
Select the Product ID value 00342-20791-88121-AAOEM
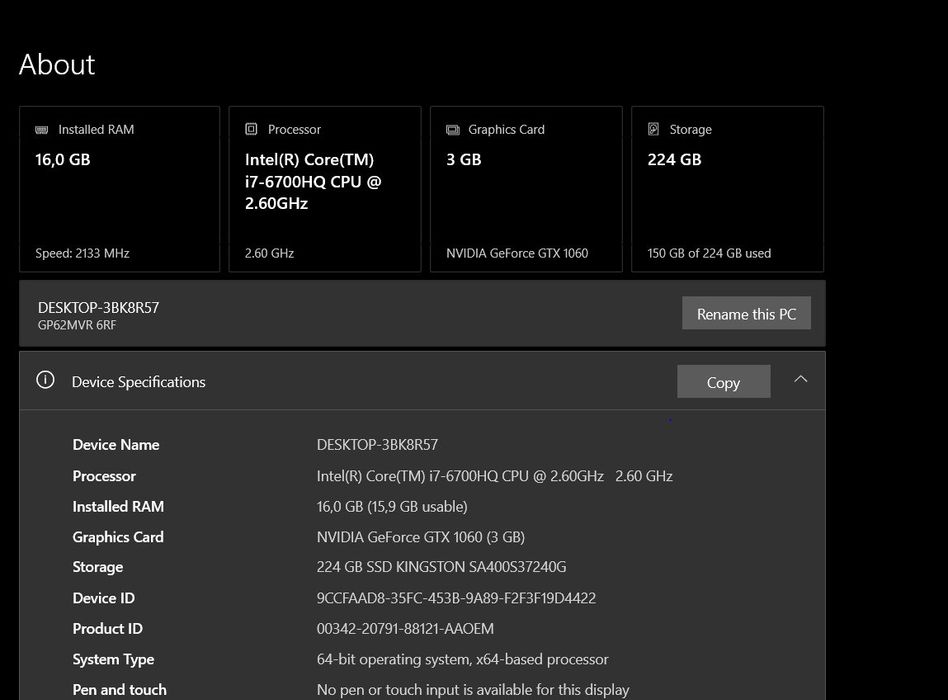click(405, 629)
